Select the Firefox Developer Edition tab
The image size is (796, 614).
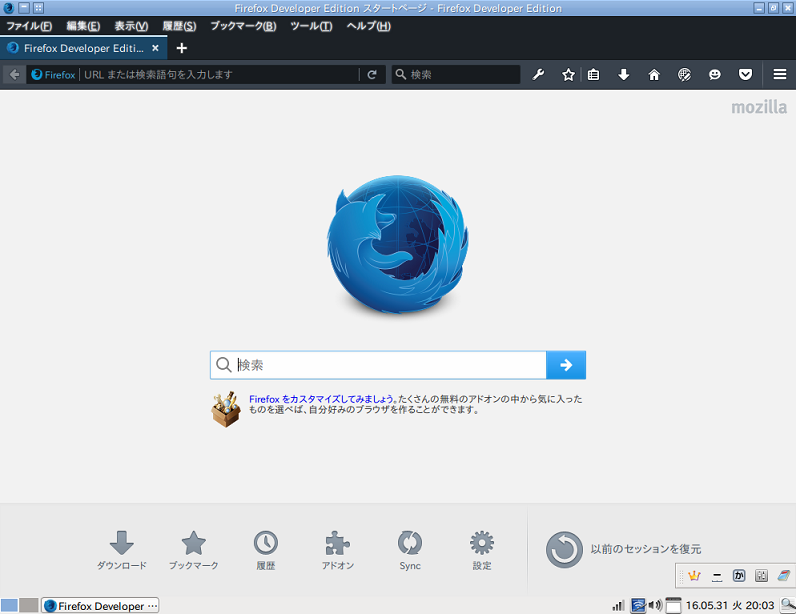point(84,48)
